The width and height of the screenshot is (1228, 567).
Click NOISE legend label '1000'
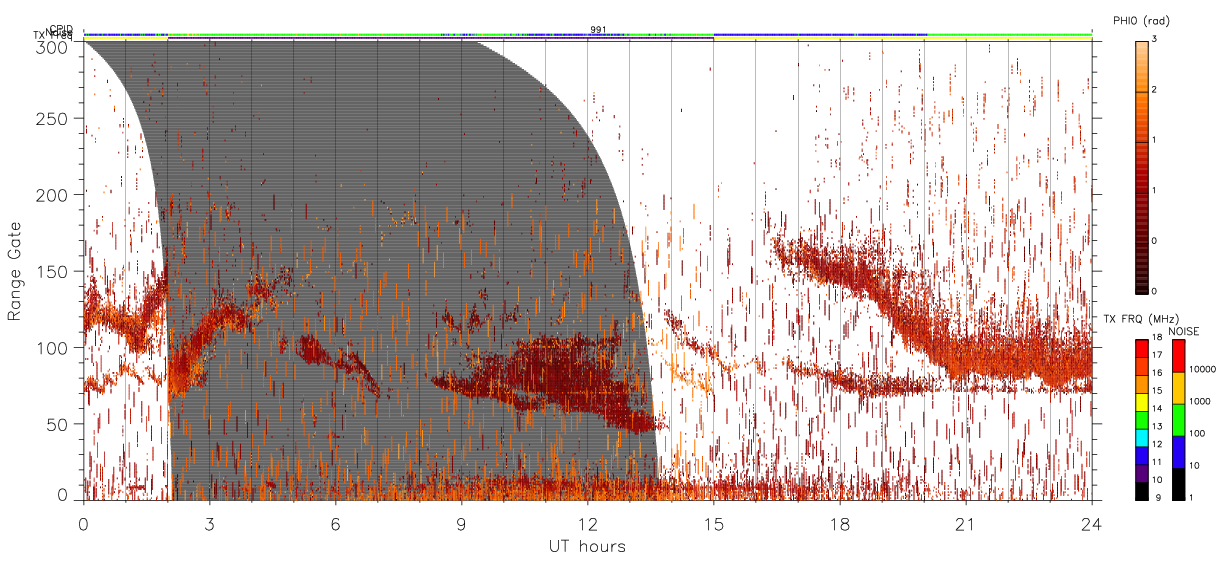(1200, 401)
